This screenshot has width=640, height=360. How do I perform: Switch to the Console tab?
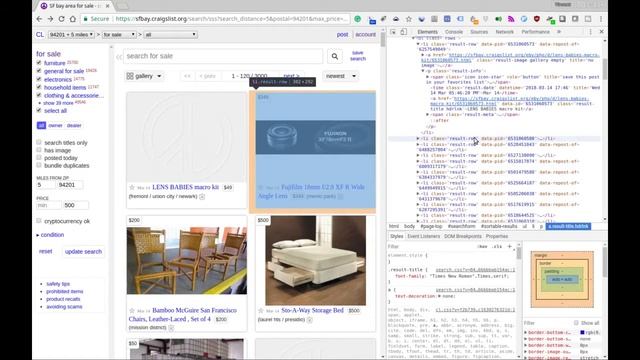tap(454, 32)
